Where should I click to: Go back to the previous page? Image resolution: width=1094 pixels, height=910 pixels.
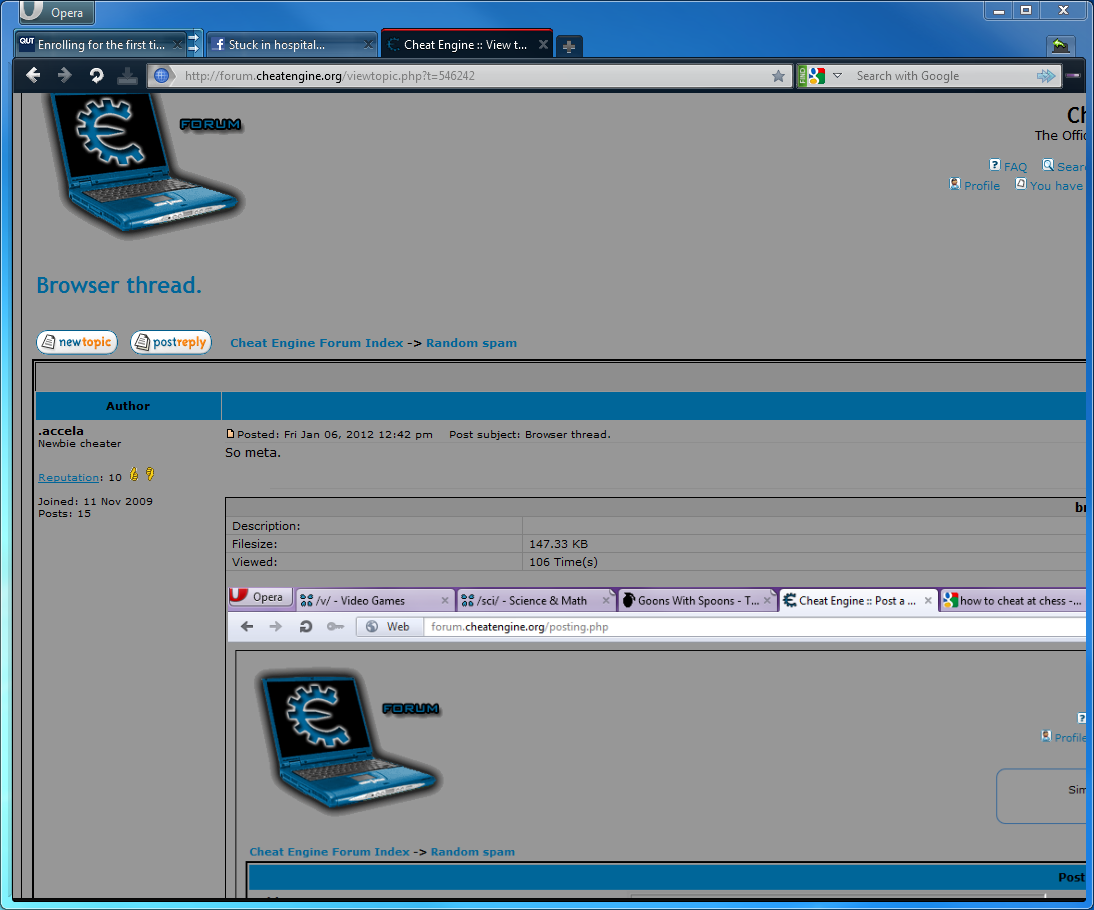pyautogui.click(x=33, y=75)
